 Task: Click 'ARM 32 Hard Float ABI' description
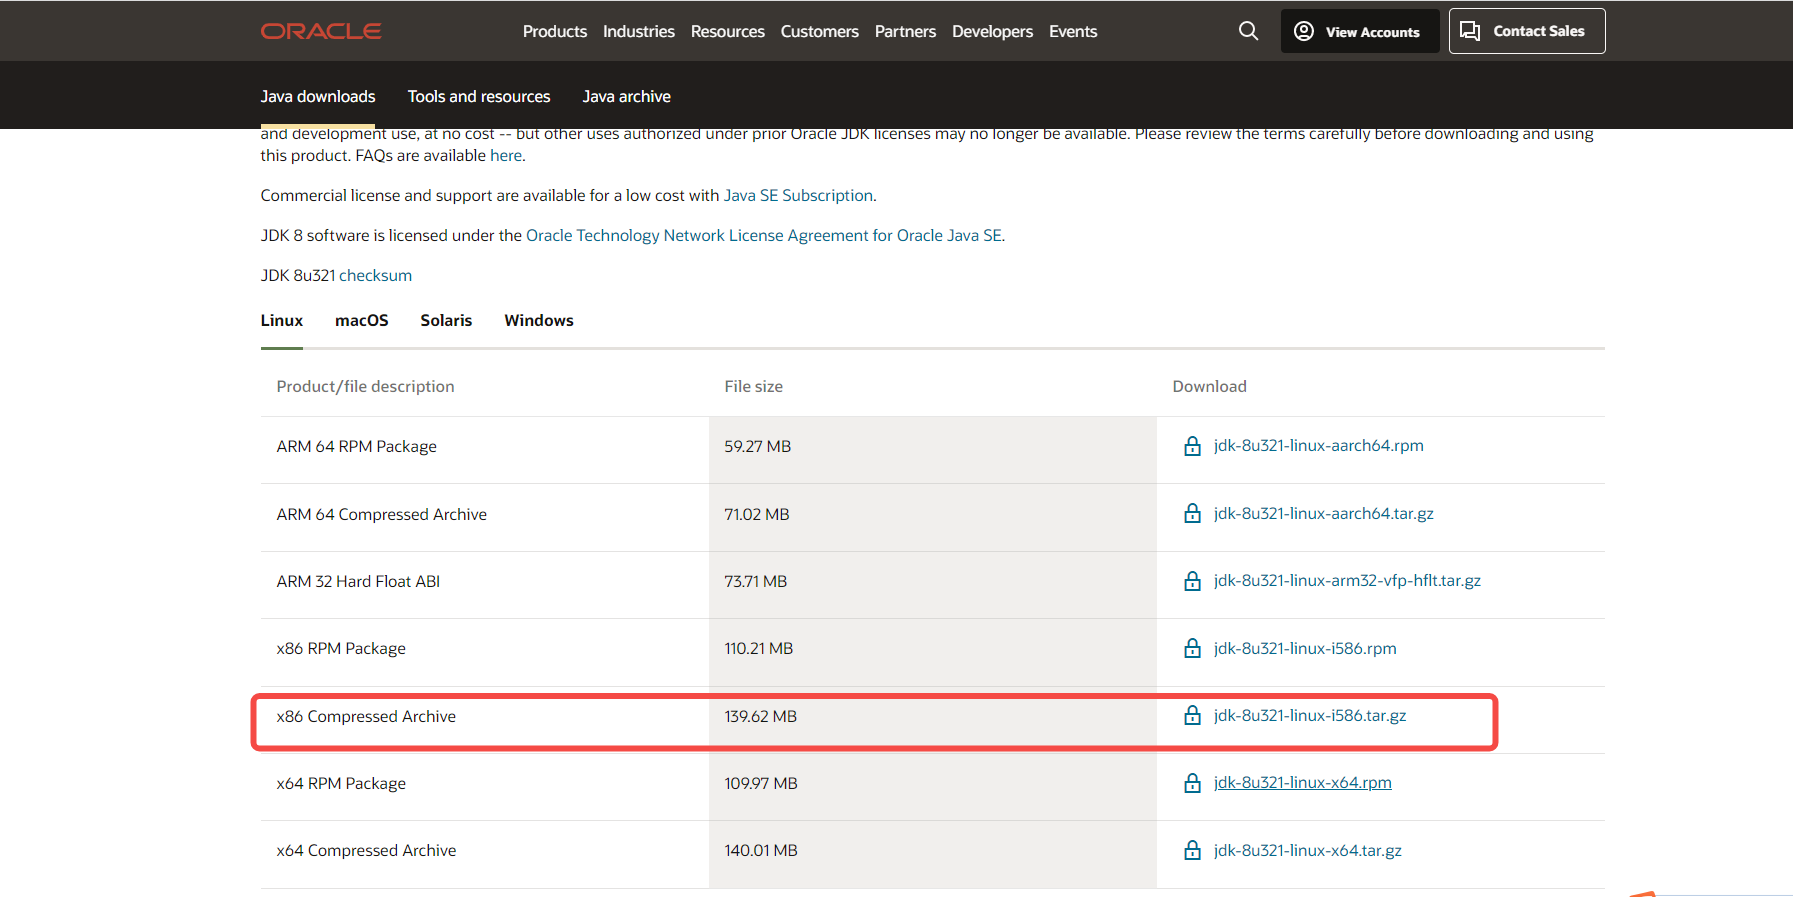[x=358, y=581]
